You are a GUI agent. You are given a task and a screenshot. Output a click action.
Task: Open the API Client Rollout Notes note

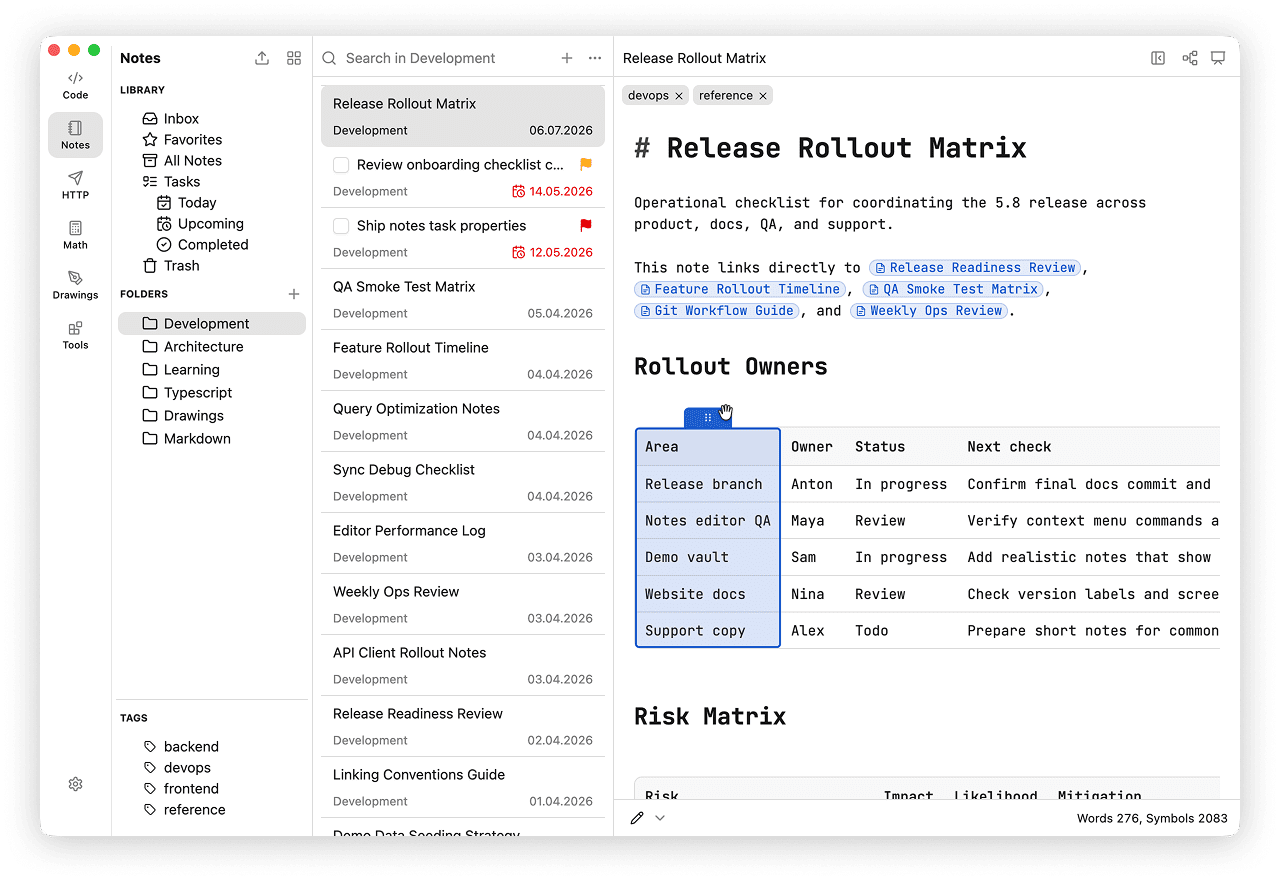[463, 665]
